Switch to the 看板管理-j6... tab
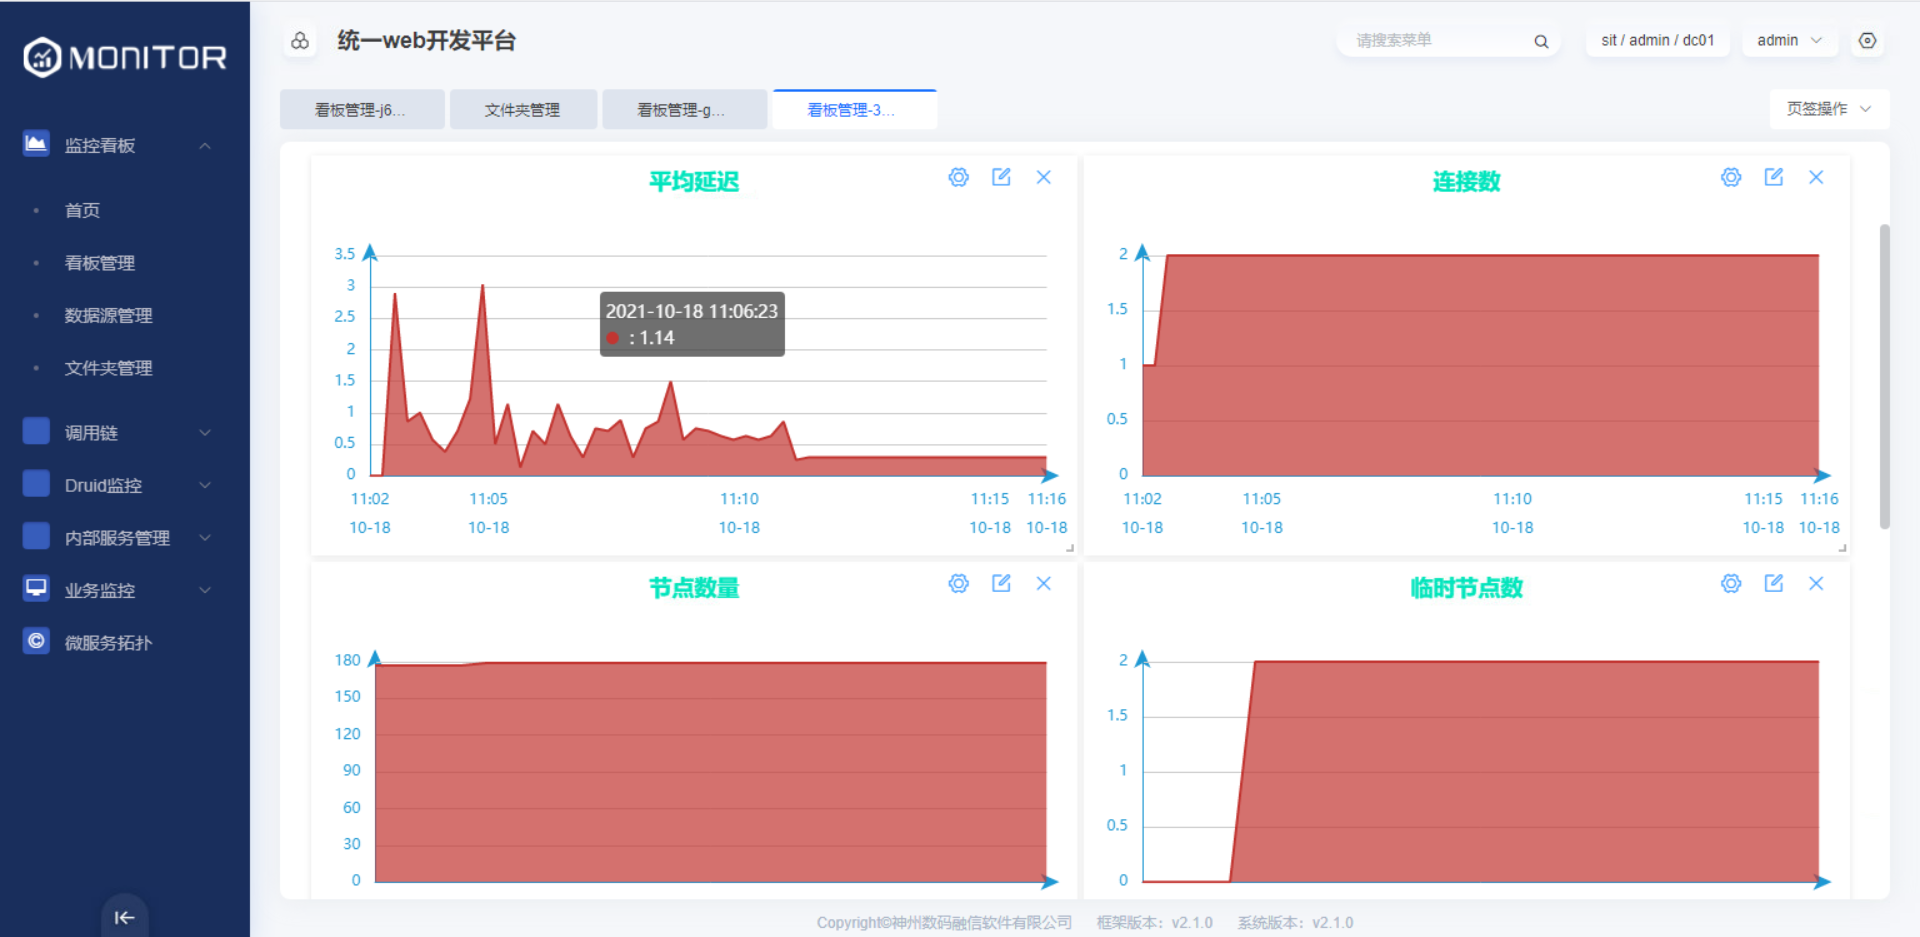1920x937 pixels. coord(362,110)
